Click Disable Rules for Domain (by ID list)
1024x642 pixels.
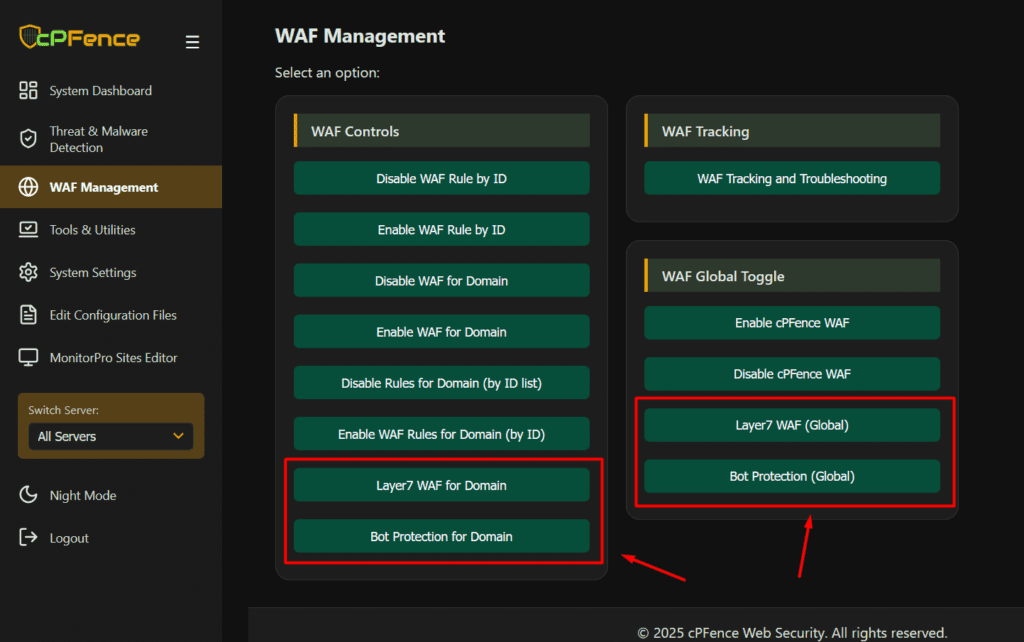(x=441, y=383)
